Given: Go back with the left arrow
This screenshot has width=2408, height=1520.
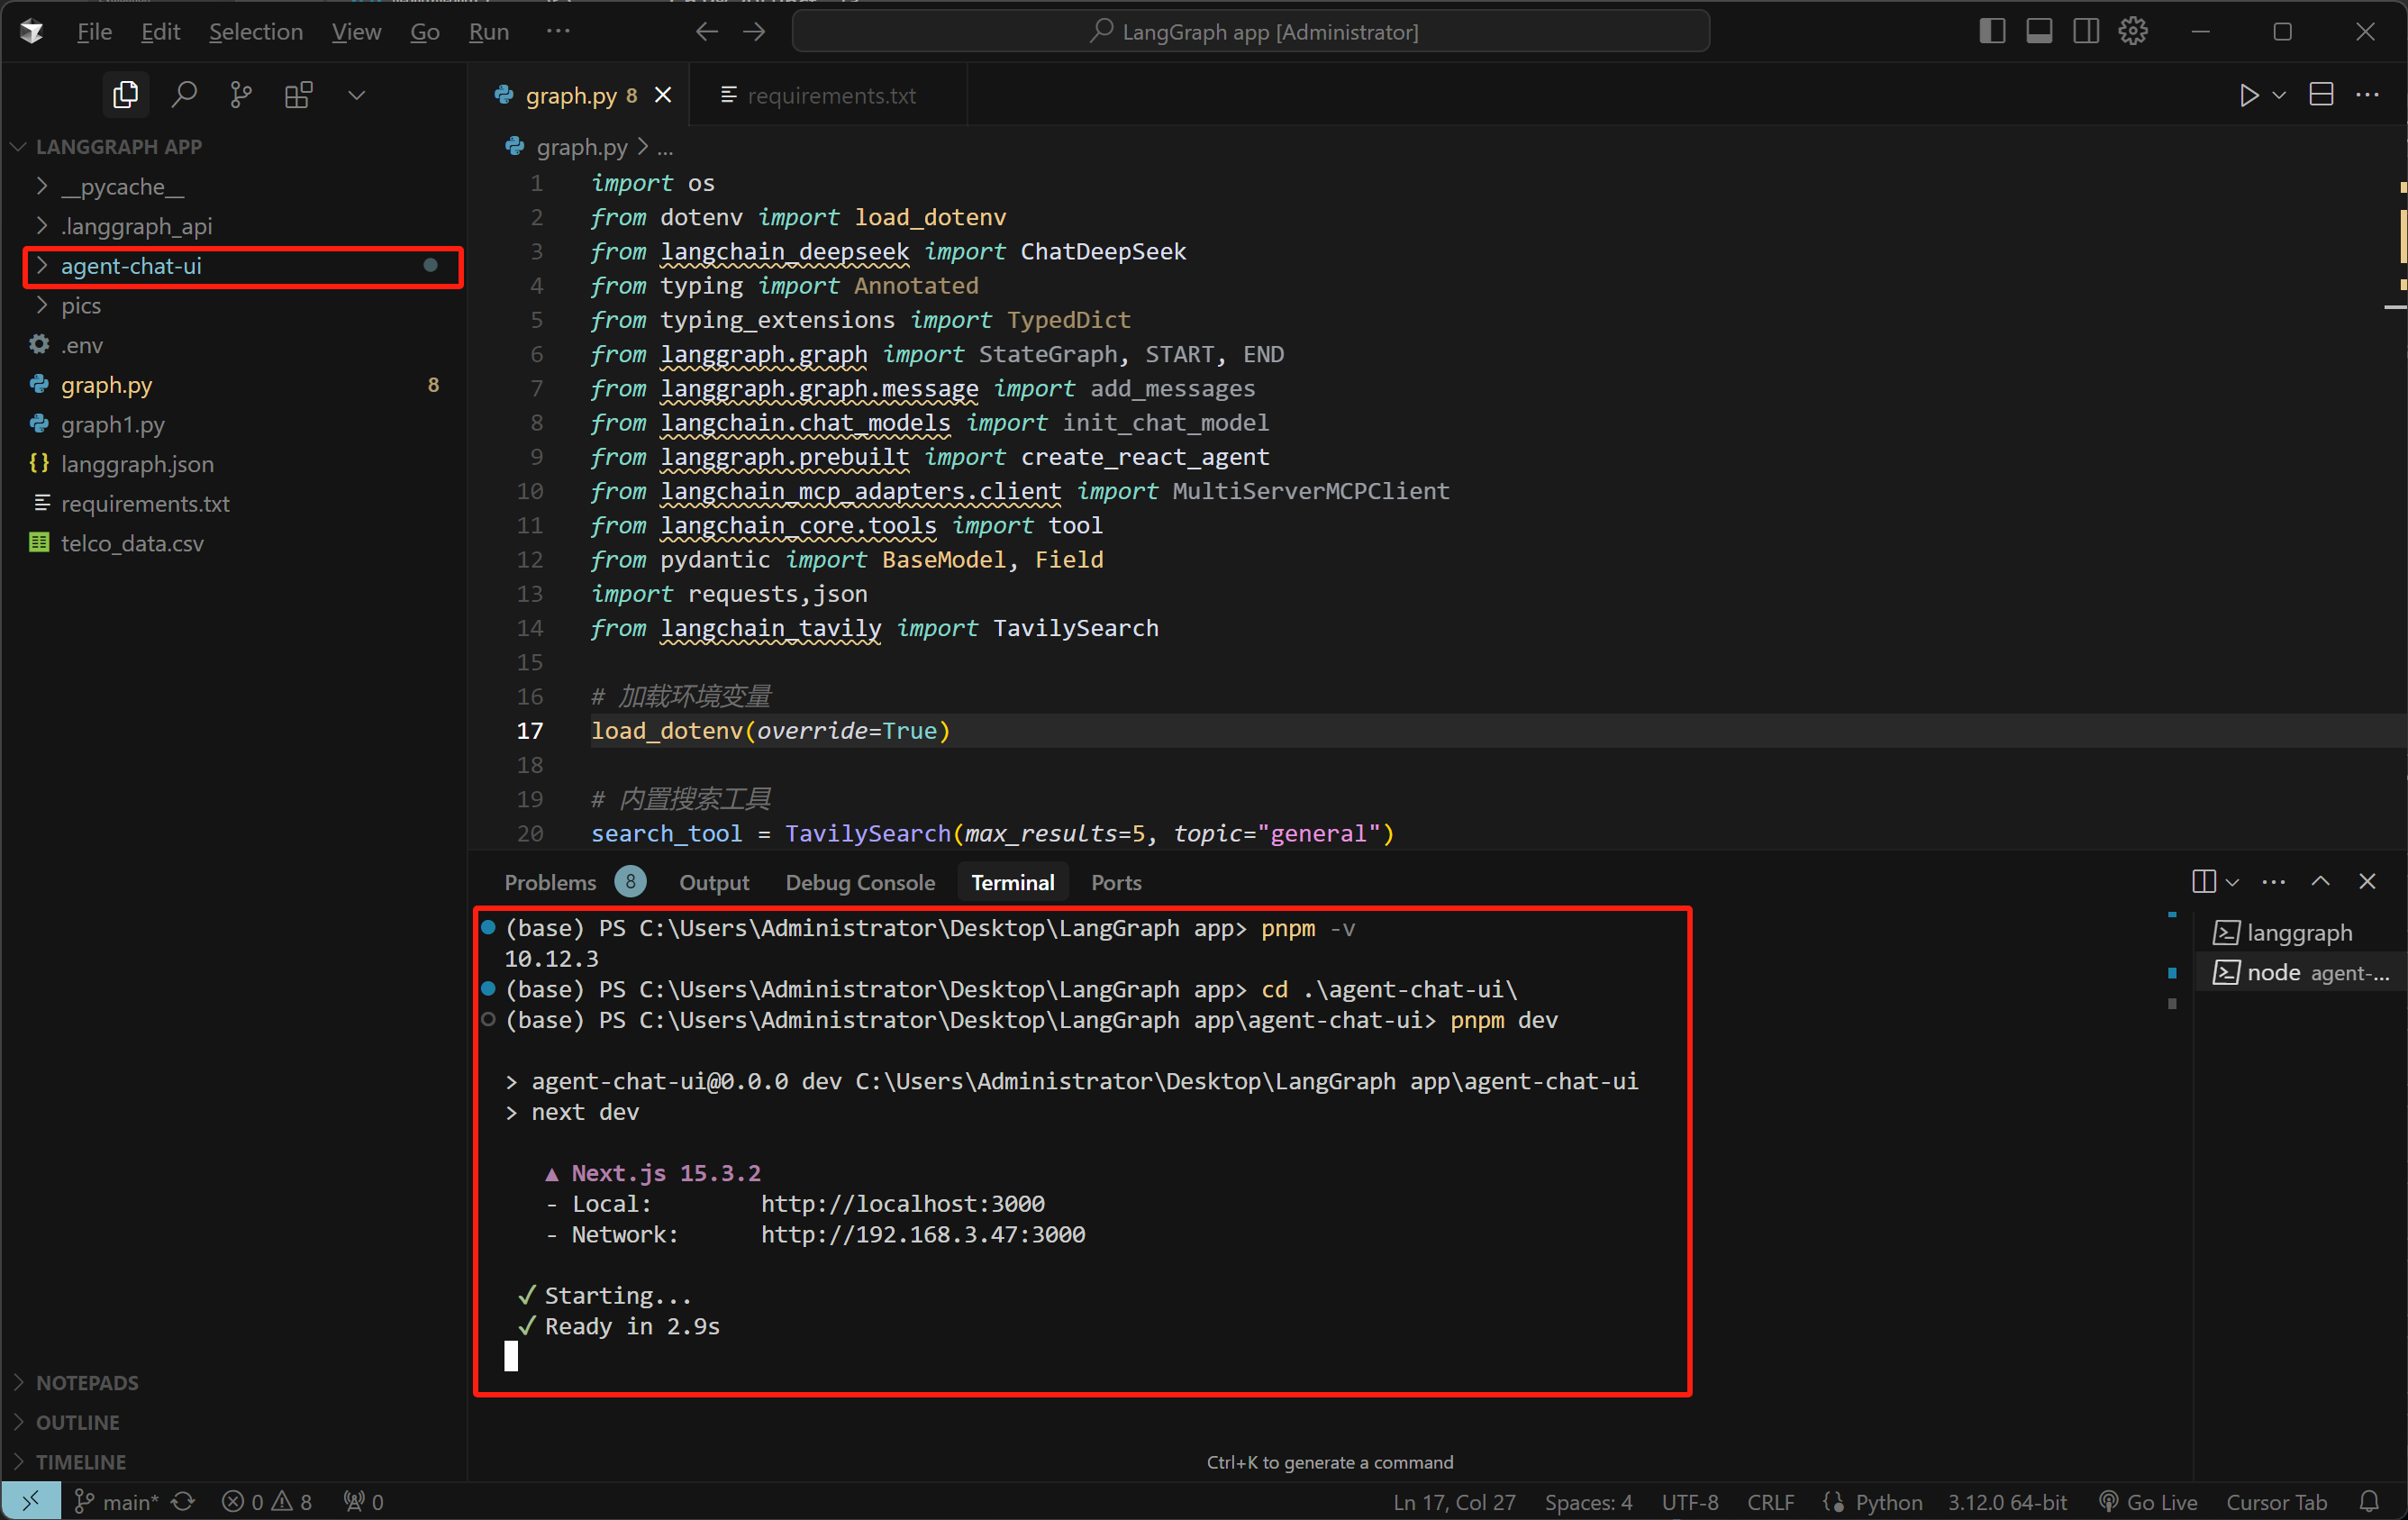Looking at the screenshot, I should [707, 32].
